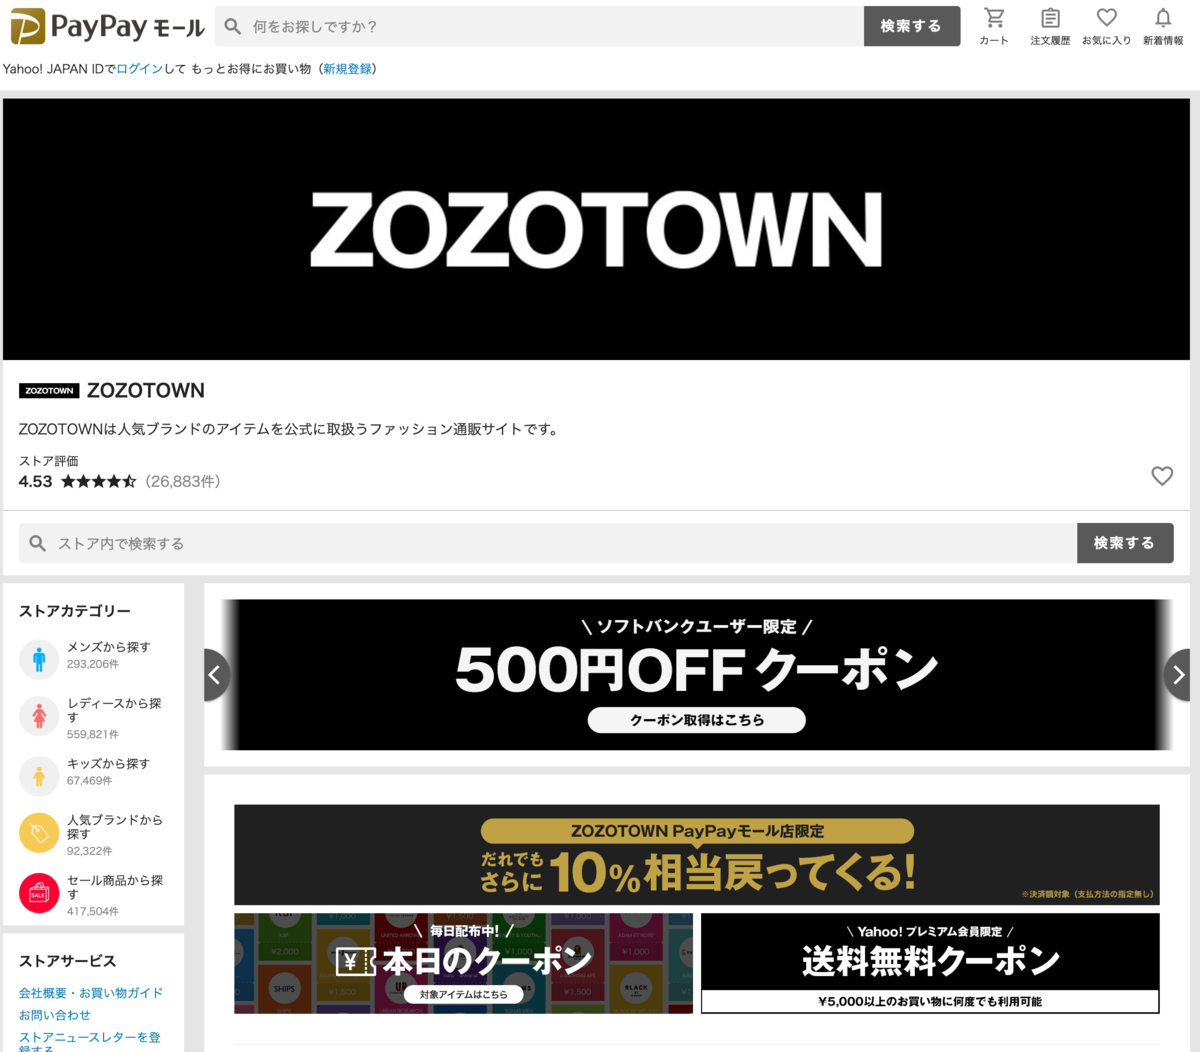Screen dimensions: 1200x1052
Task: Click the ログイン link
Action: [x=140, y=69]
